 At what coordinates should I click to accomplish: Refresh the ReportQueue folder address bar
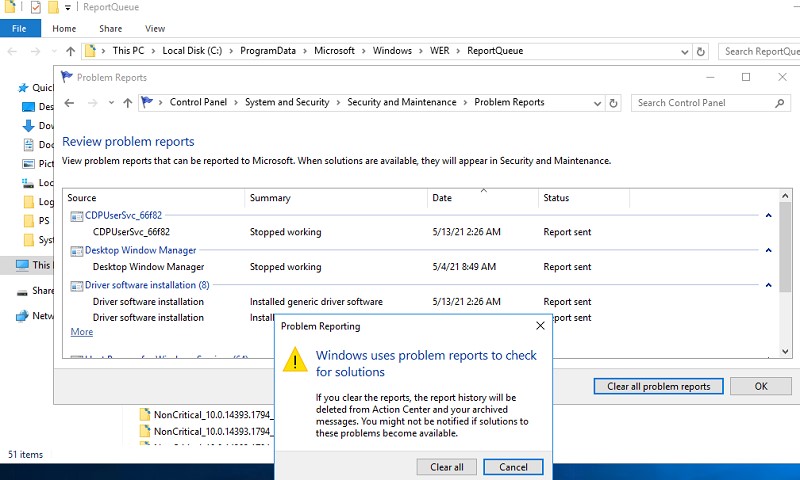pyautogui.click(x=701, y=52)
